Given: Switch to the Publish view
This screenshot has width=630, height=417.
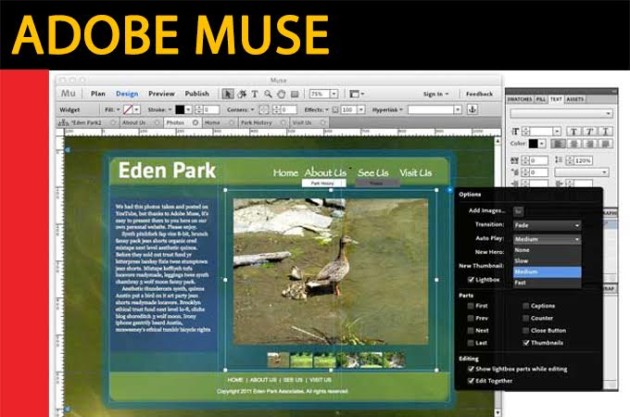Looking at the screenshot, I should pyautogui.click(x=197, y=94).
